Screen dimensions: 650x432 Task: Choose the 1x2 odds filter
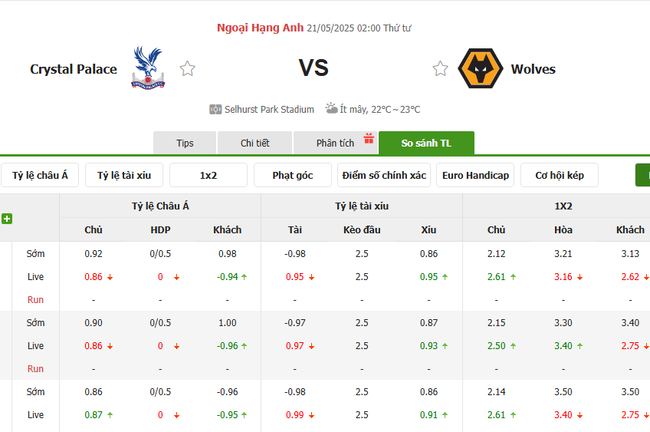(x=208, y=175)
